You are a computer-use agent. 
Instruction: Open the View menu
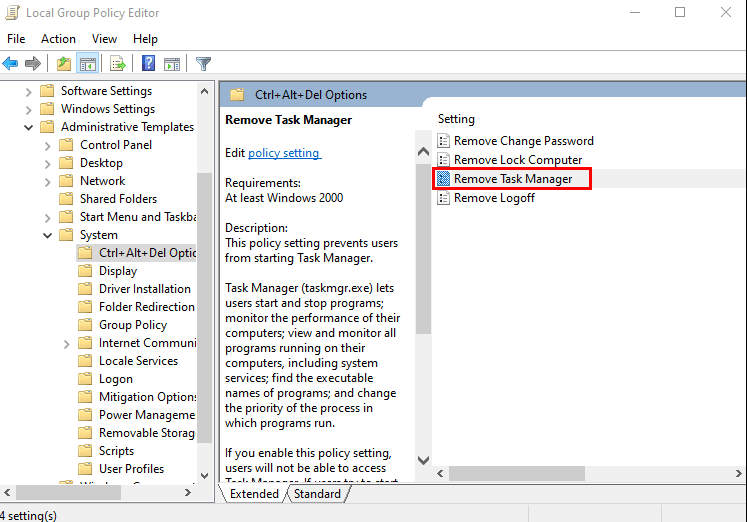[104, 39]
